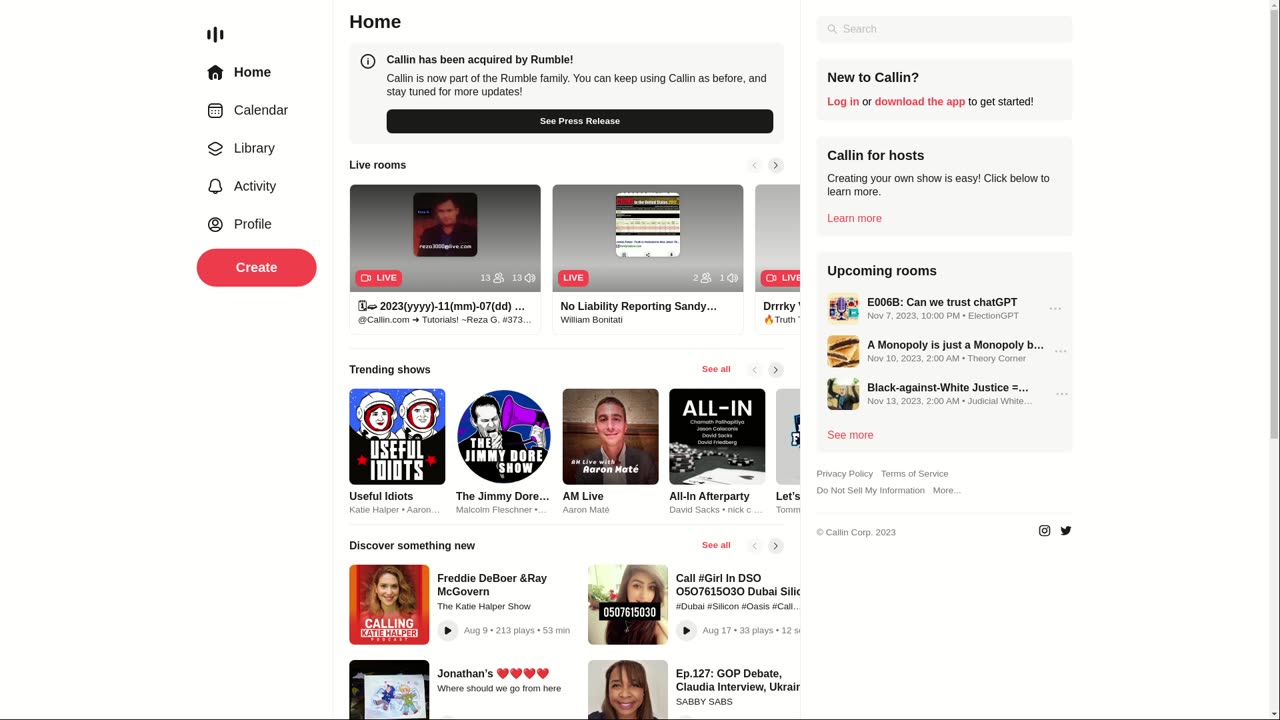
Task: Open the Calendar navigation item
Action: click(248, 110)
